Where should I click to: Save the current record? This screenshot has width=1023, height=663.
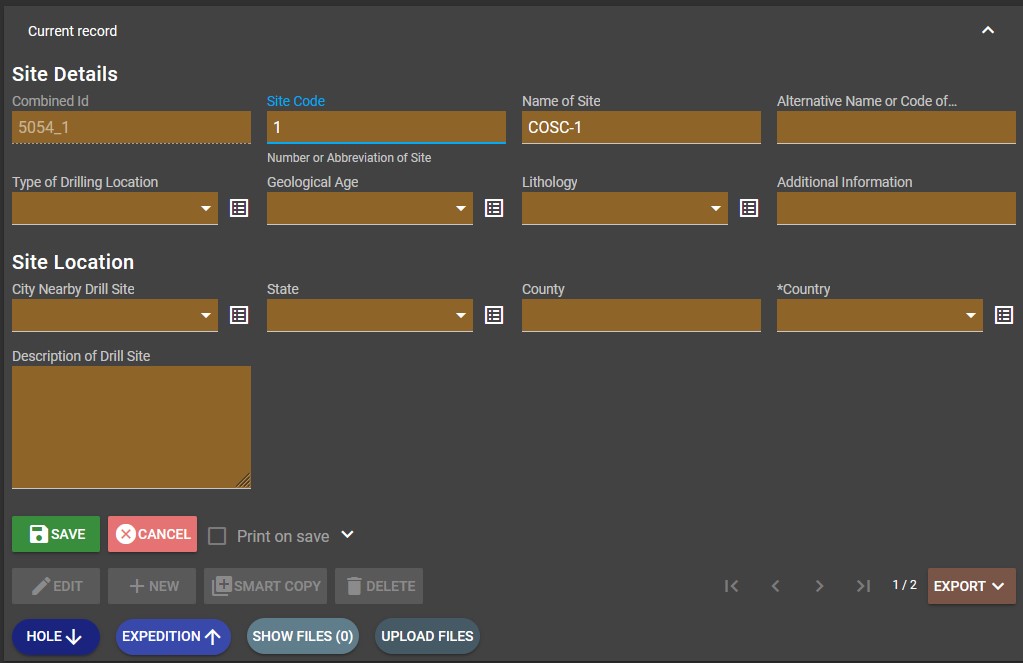coord(55,533)
